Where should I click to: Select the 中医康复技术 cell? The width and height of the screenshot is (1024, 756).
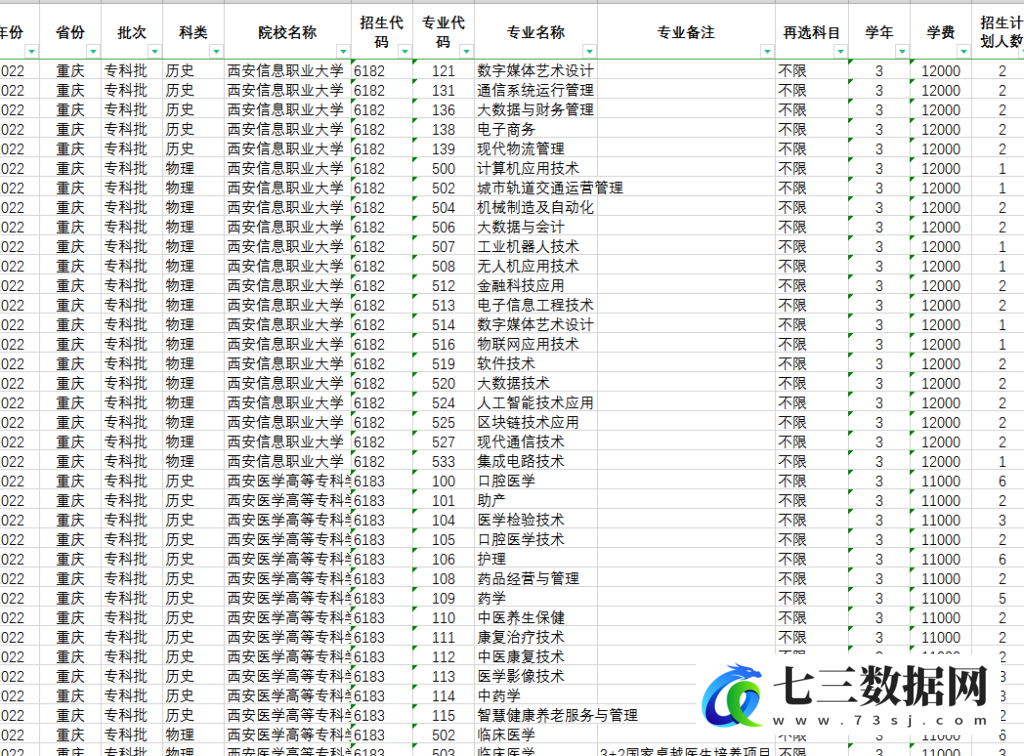tap(536, 657)
